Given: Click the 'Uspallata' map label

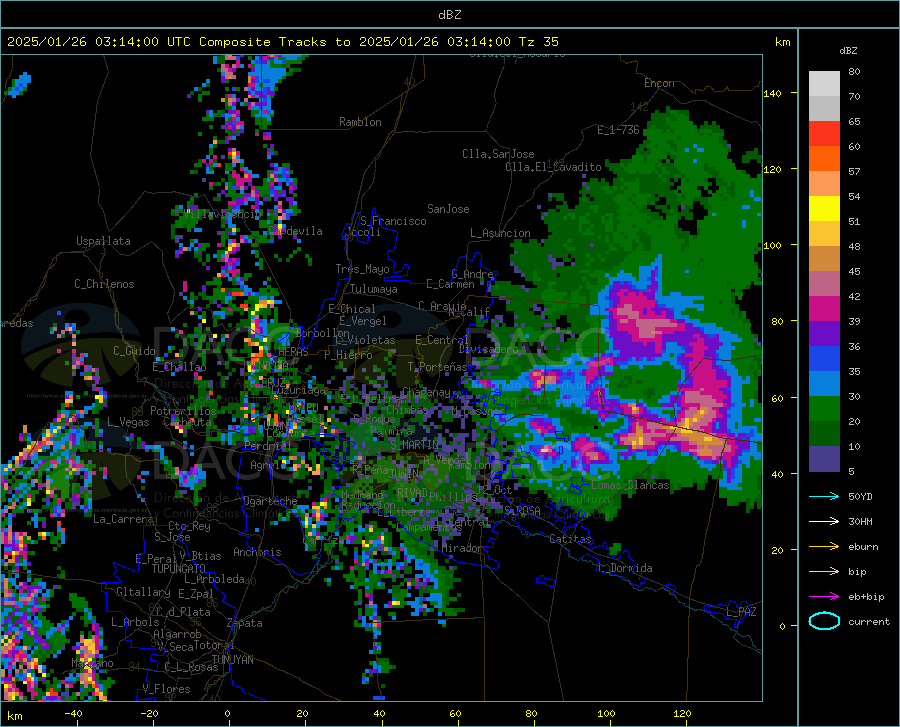Looking at the screenshot, I should (103, 241).
